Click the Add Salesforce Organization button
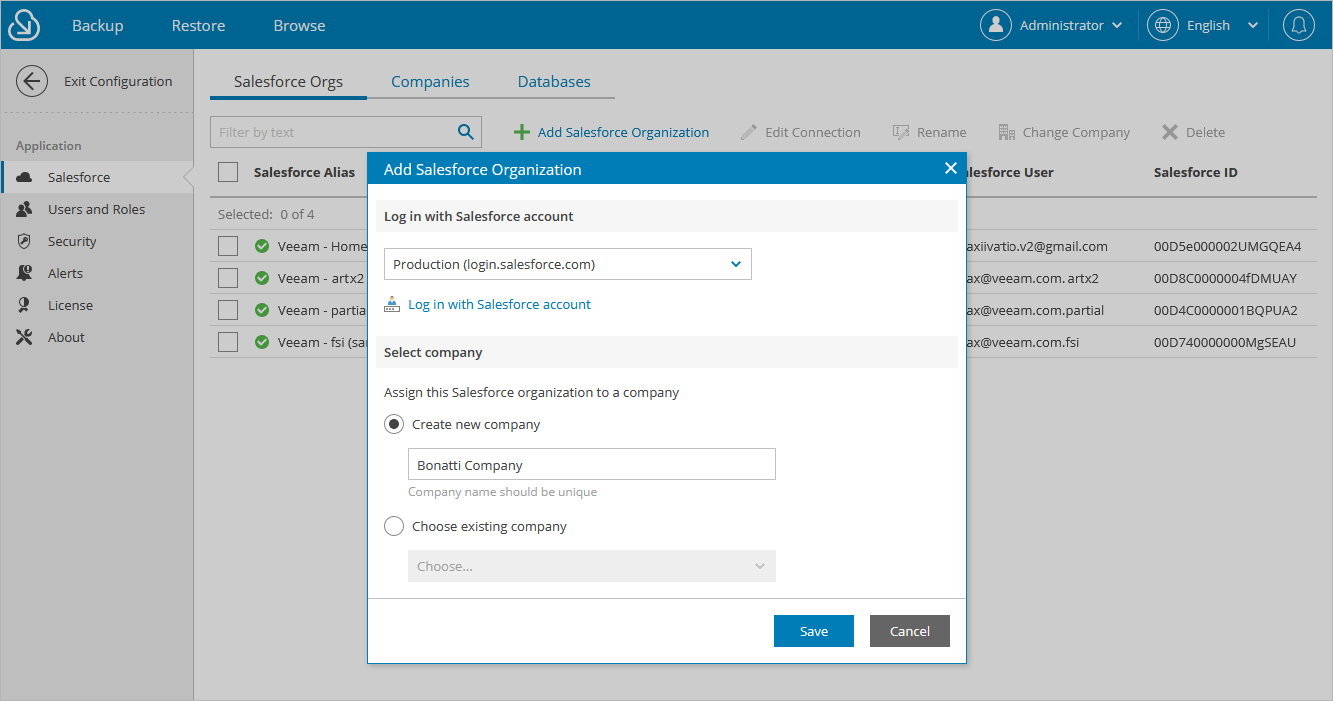This screenshot has height=701, width=1333. [611, 132]
